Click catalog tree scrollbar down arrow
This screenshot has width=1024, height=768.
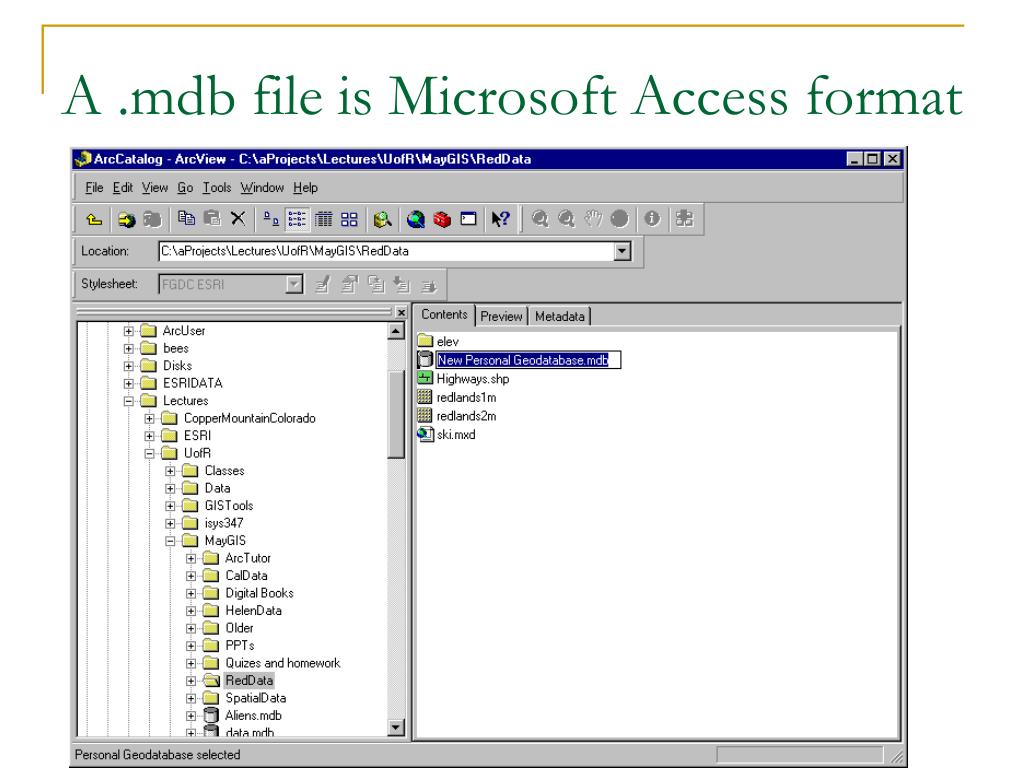click(x=396, y=727)
